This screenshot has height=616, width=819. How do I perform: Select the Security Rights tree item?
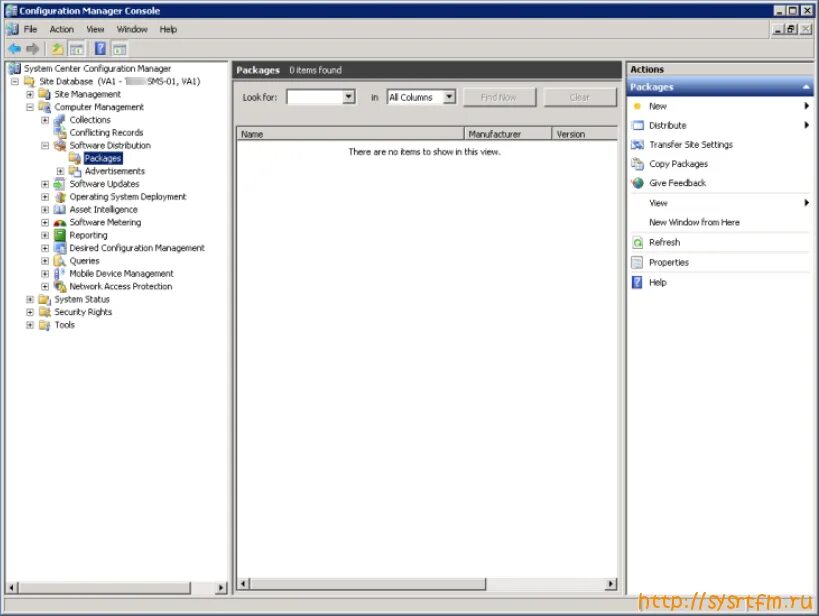[83, 312]
